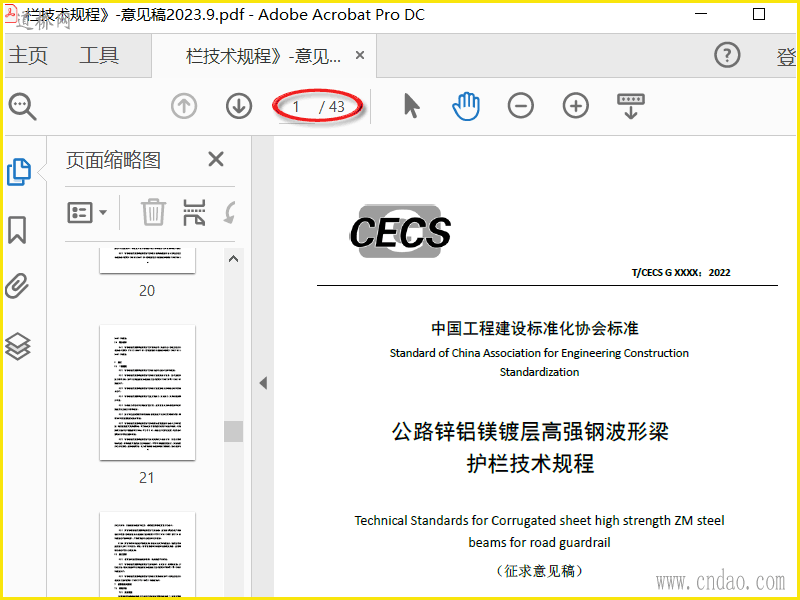800x600 pixels.
Task: Click the （征求意见稿） text
Action: [x=539, y=570]
